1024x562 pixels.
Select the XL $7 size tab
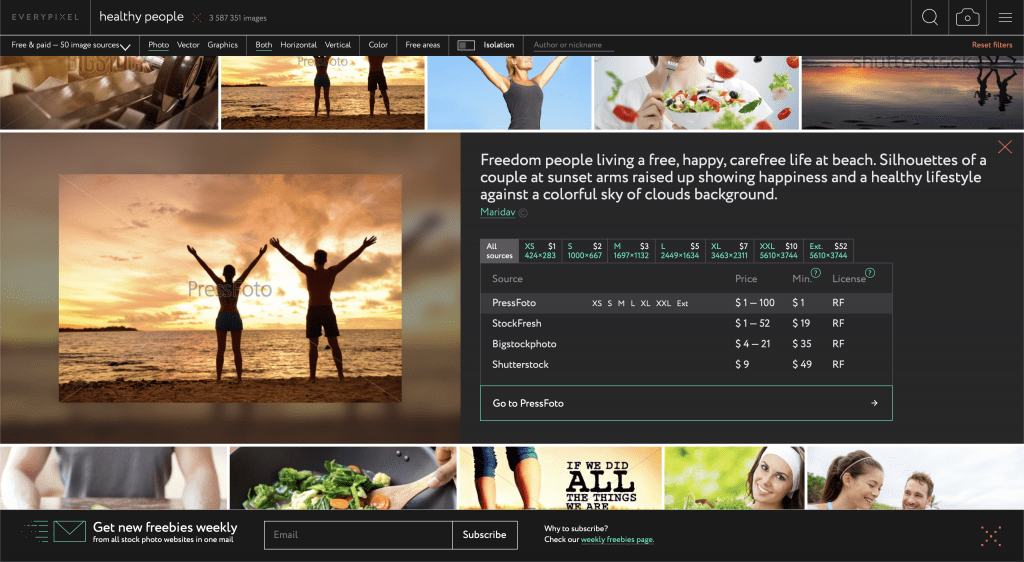pos(729,250)
